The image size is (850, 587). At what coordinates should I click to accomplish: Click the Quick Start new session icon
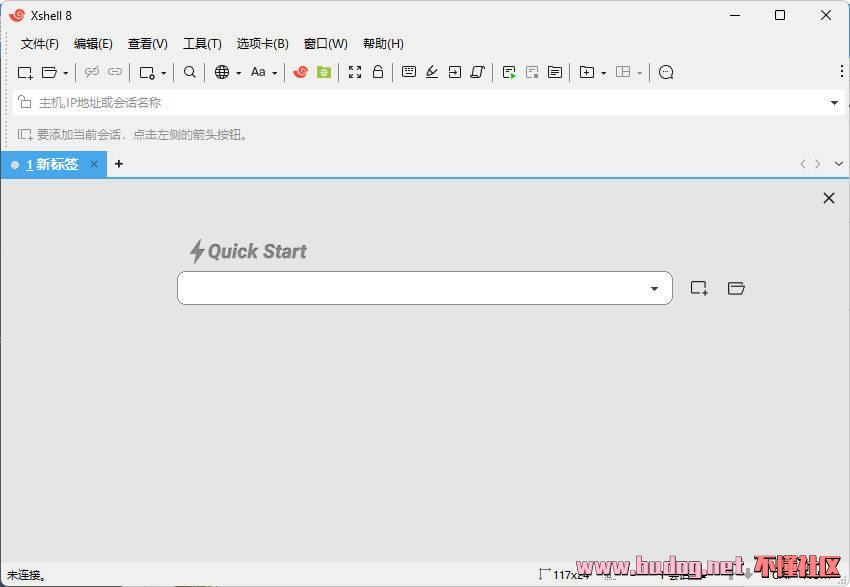699,288
